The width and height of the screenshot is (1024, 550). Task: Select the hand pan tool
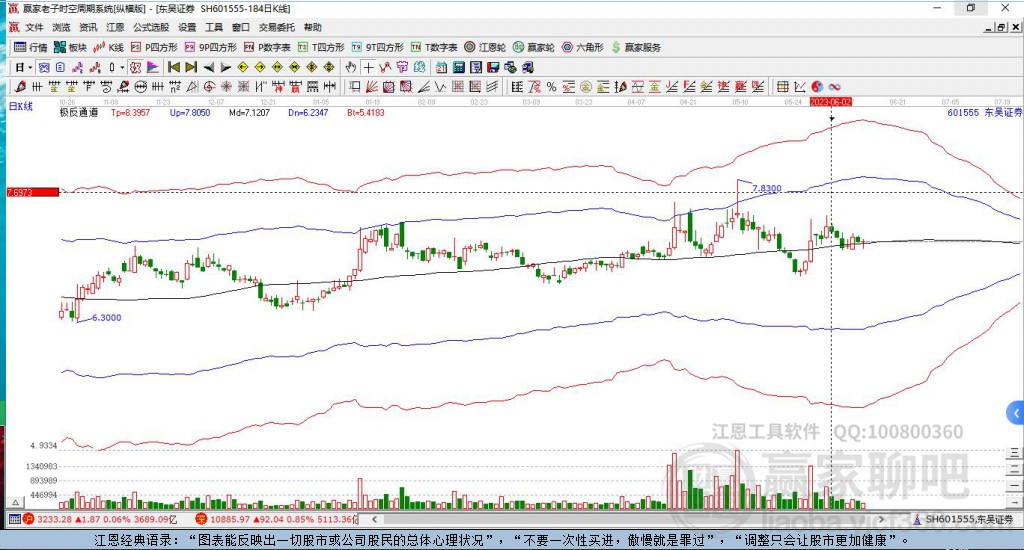351,67
